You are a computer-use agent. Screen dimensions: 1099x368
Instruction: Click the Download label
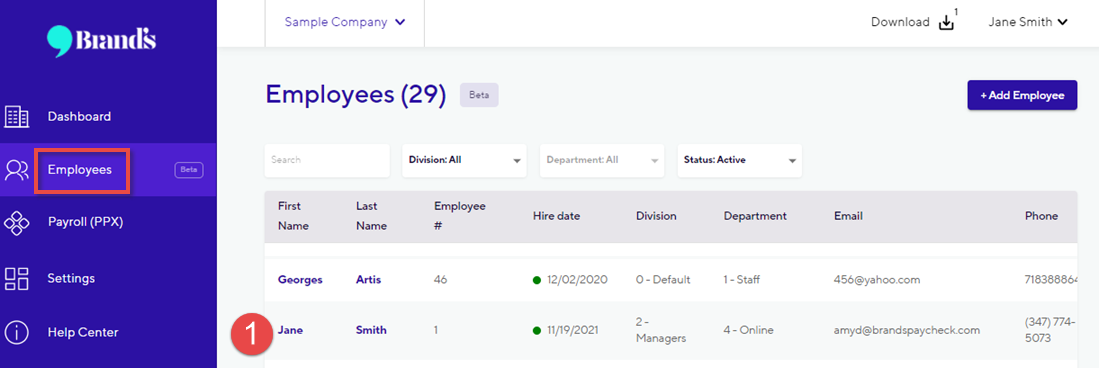point(900,22)
